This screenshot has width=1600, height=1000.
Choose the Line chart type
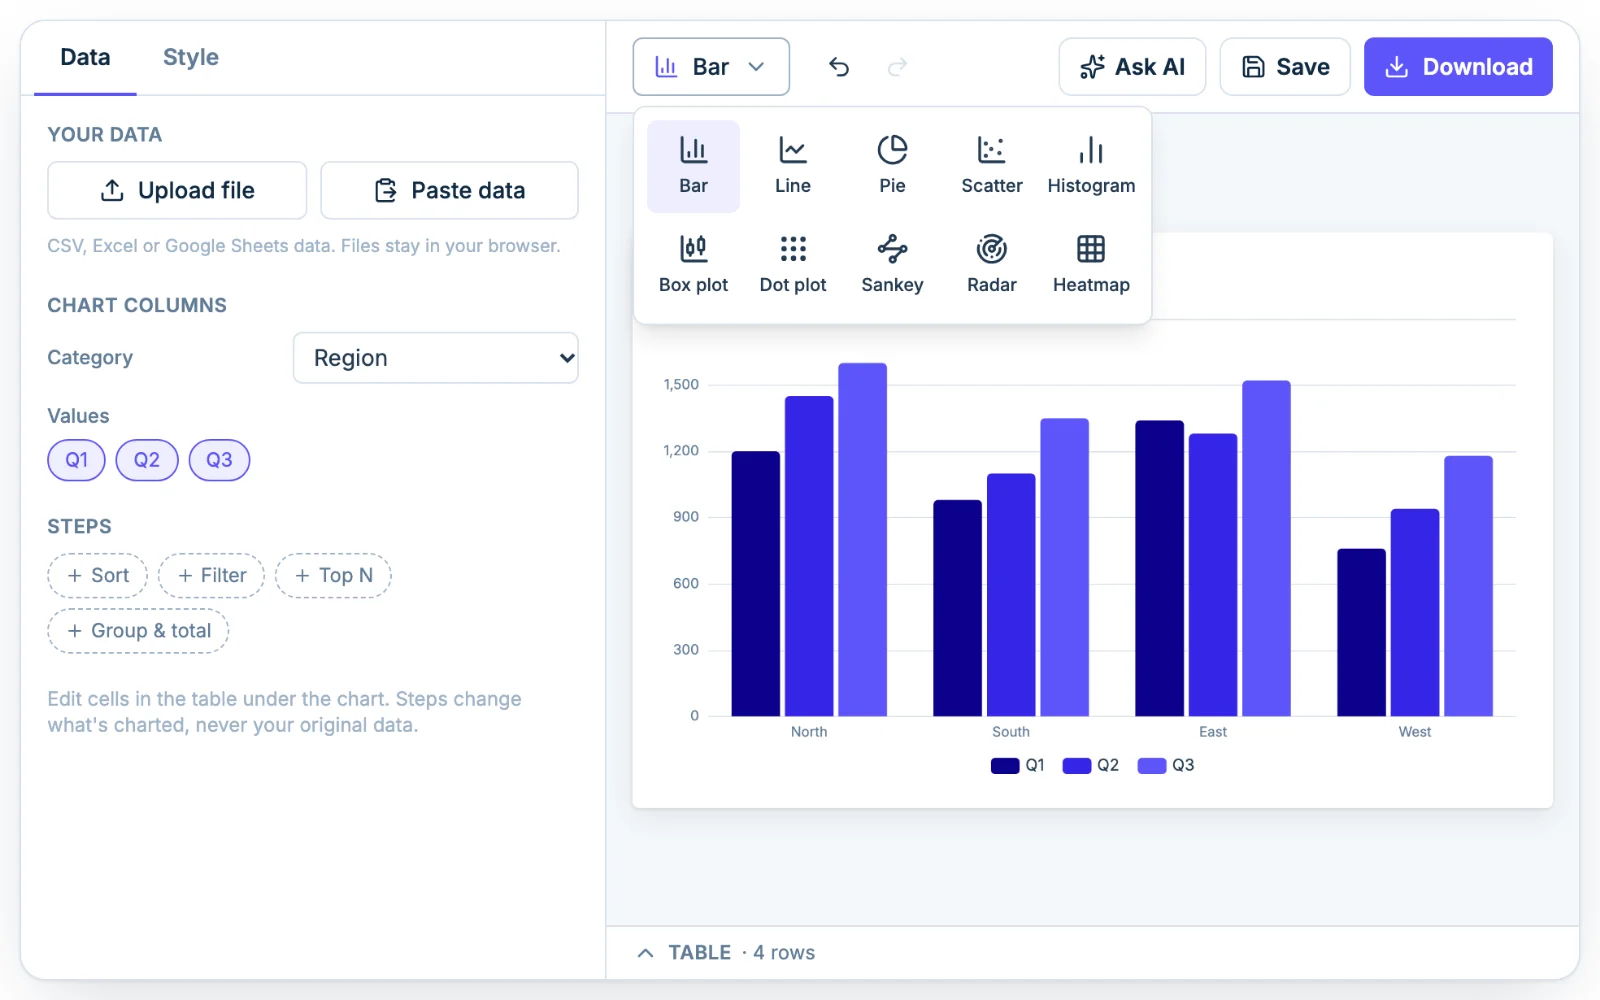point(793,166)
